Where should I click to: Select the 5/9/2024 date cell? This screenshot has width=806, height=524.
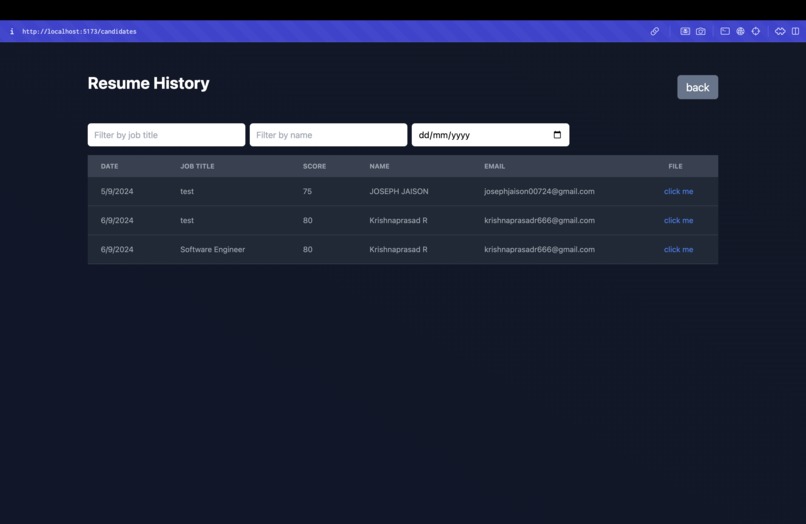(x=117, y=191)
